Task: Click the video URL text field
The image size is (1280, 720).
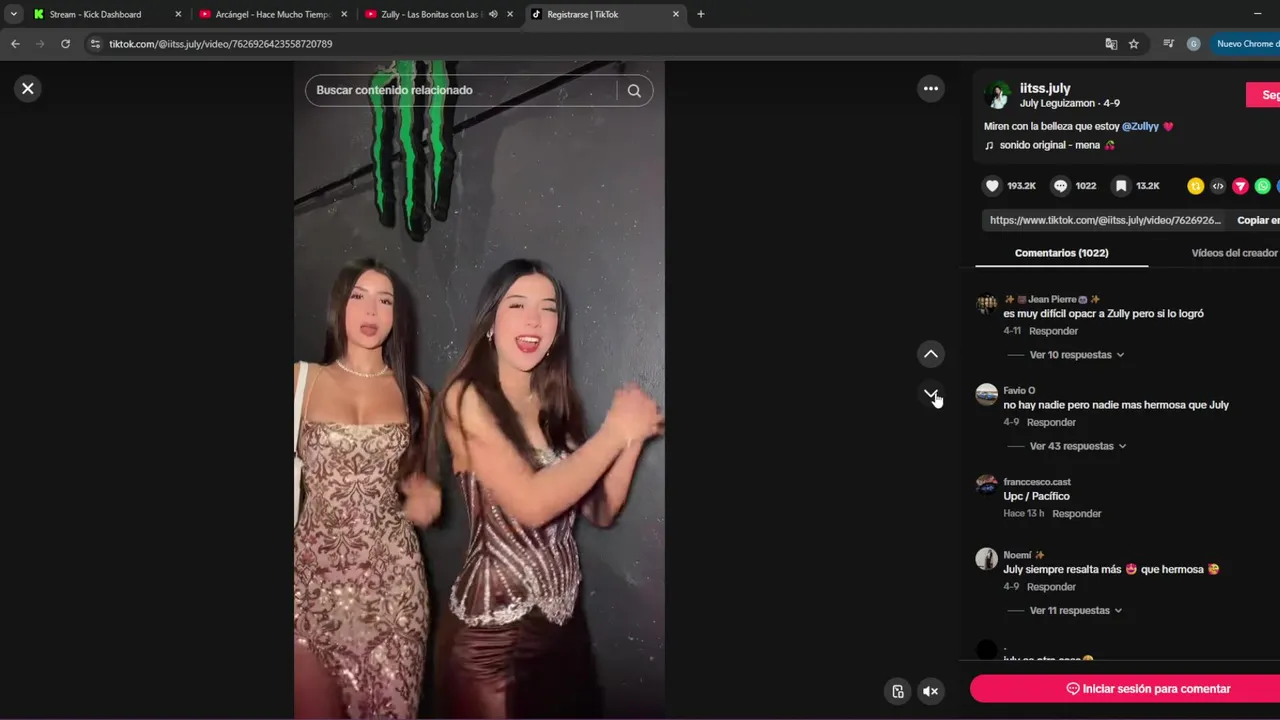Action: click(1105, 220)
